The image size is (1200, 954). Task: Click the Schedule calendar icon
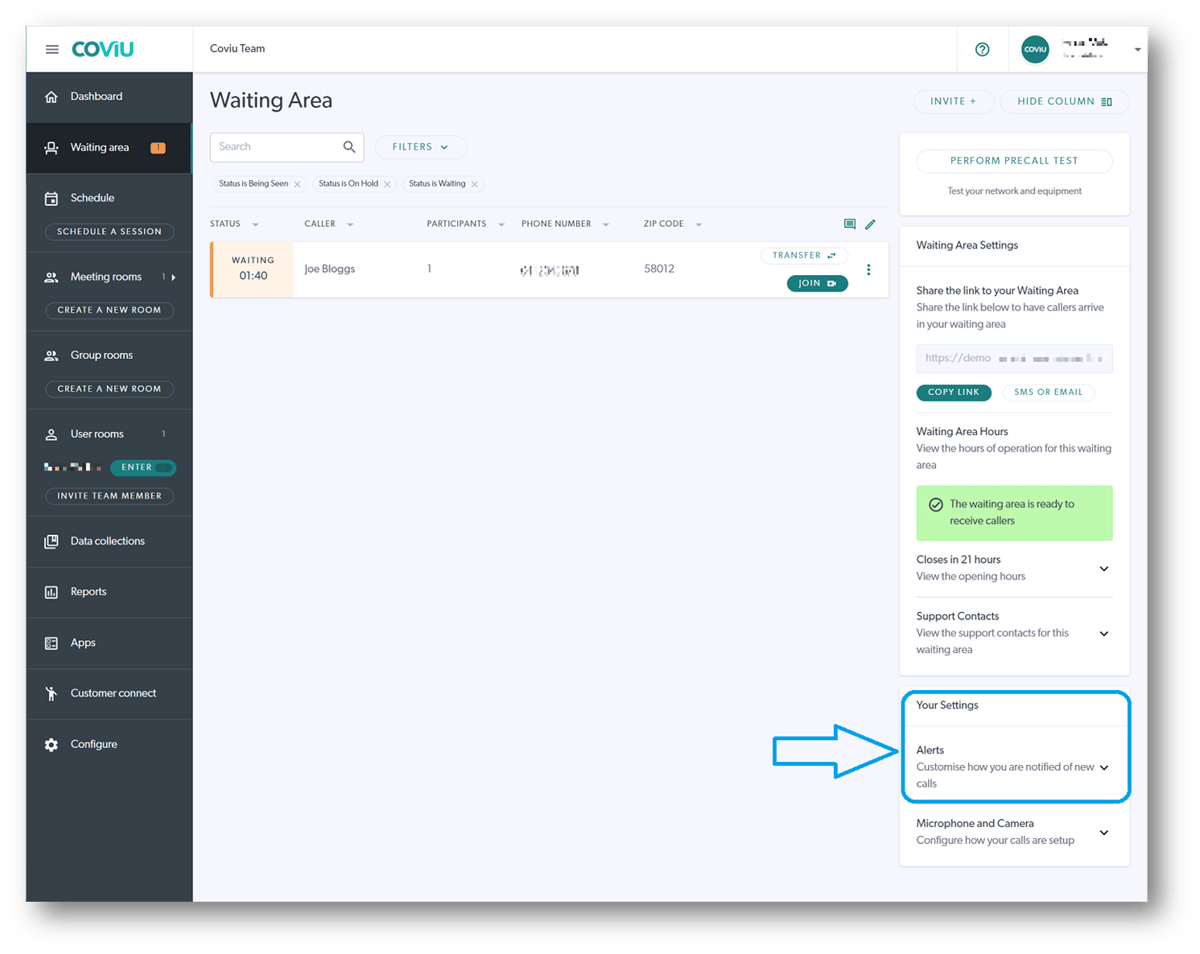pyautogui.click(x=52, y=197)
